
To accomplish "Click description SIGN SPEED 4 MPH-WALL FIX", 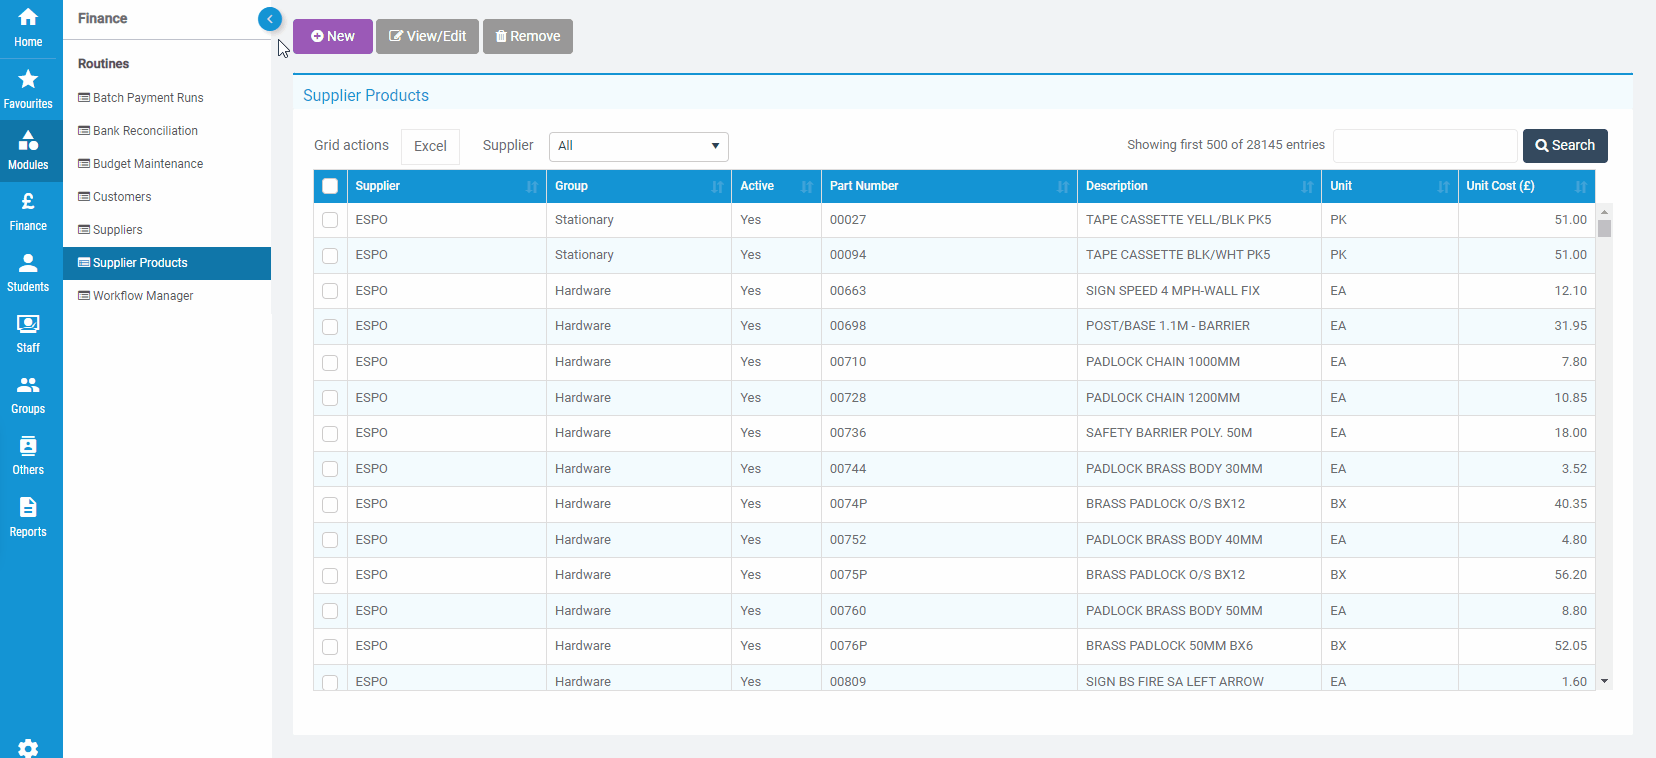I will [x=1172, y=291].
